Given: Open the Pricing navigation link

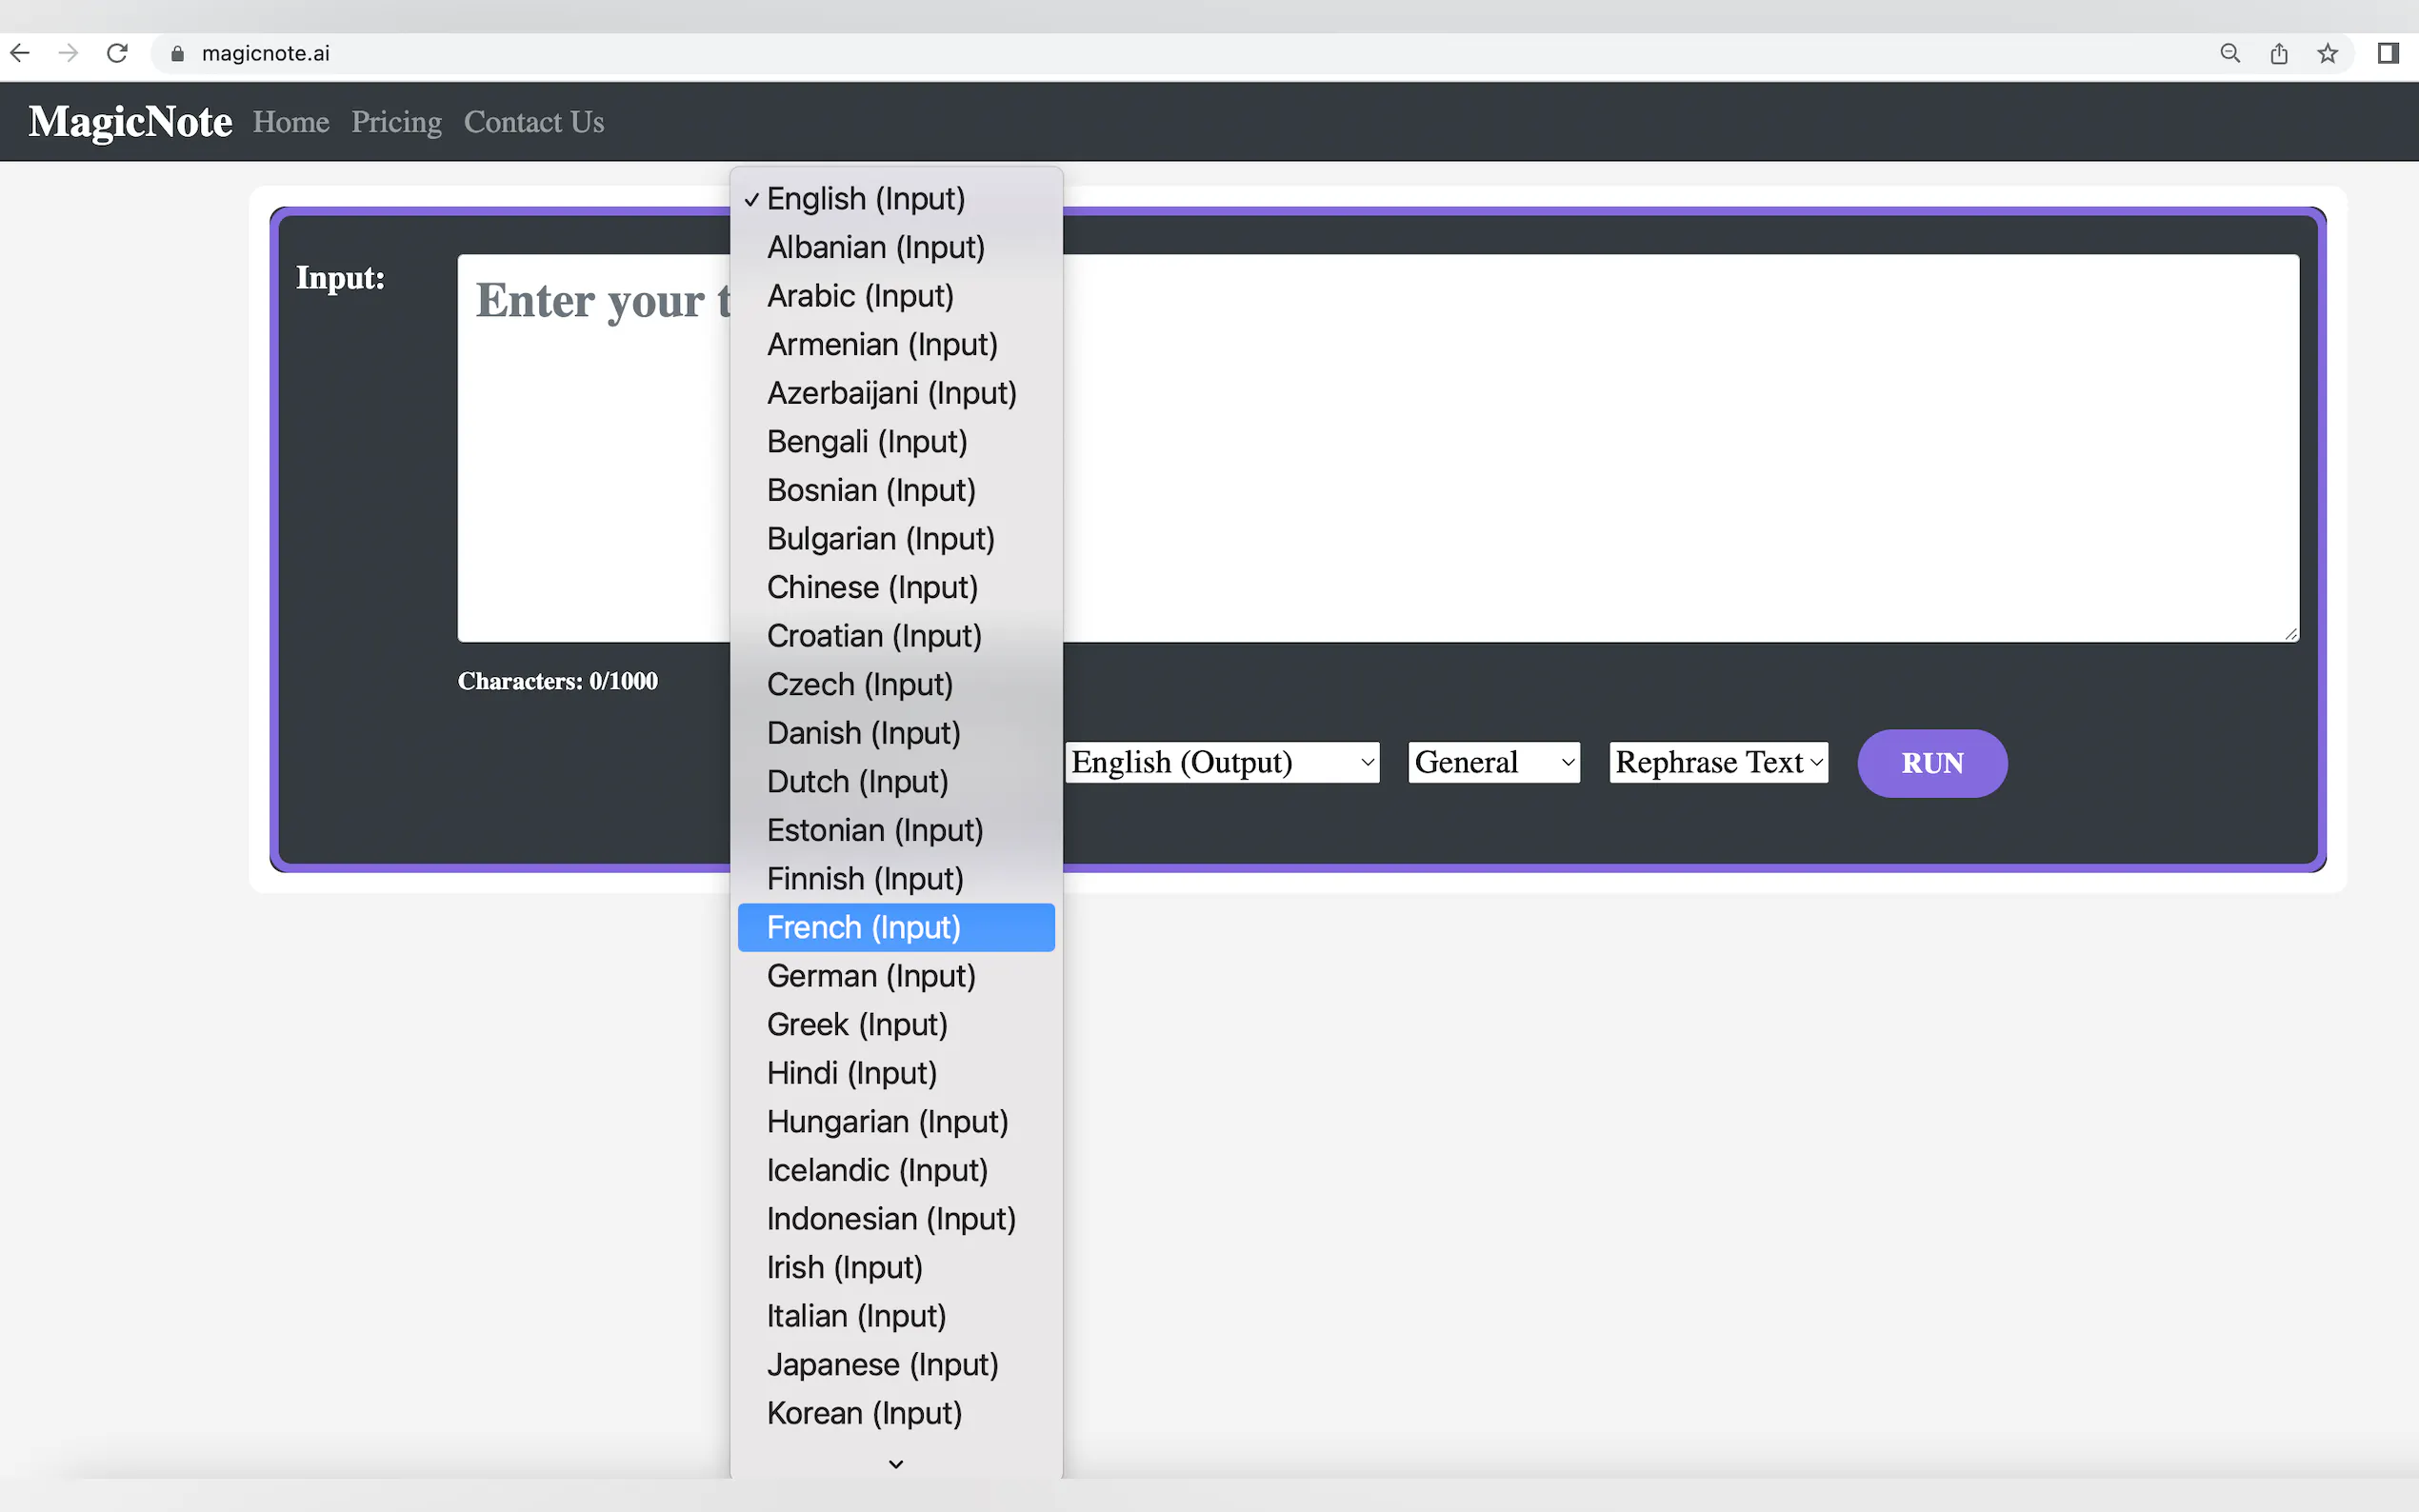Looking at the screenshot, I should click(x=396, y=122).
